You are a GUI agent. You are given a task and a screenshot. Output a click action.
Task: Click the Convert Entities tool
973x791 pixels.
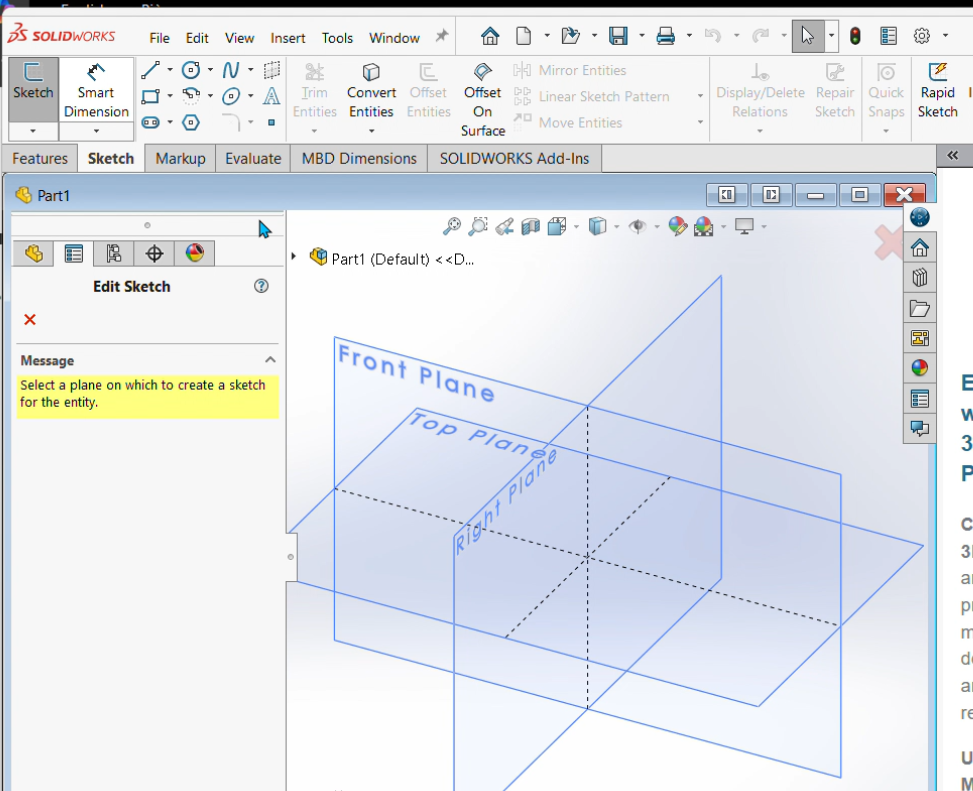tap(371, 90)
